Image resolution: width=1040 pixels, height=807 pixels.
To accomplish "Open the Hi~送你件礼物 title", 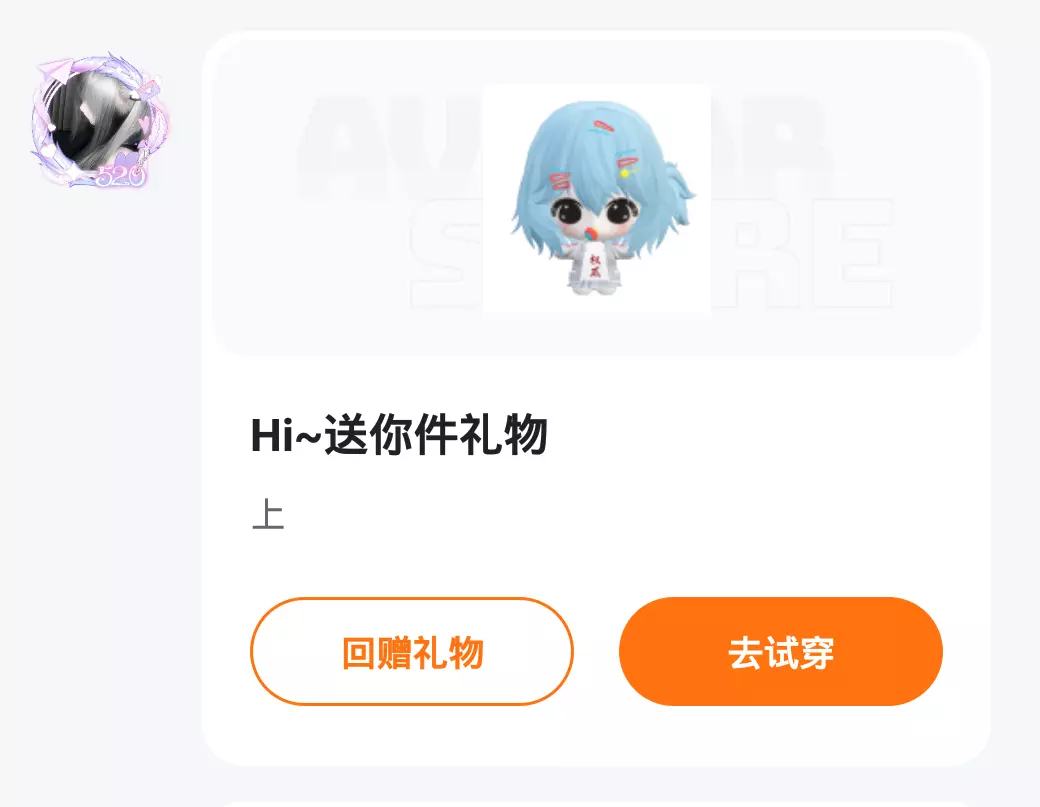I will point(399,435).
